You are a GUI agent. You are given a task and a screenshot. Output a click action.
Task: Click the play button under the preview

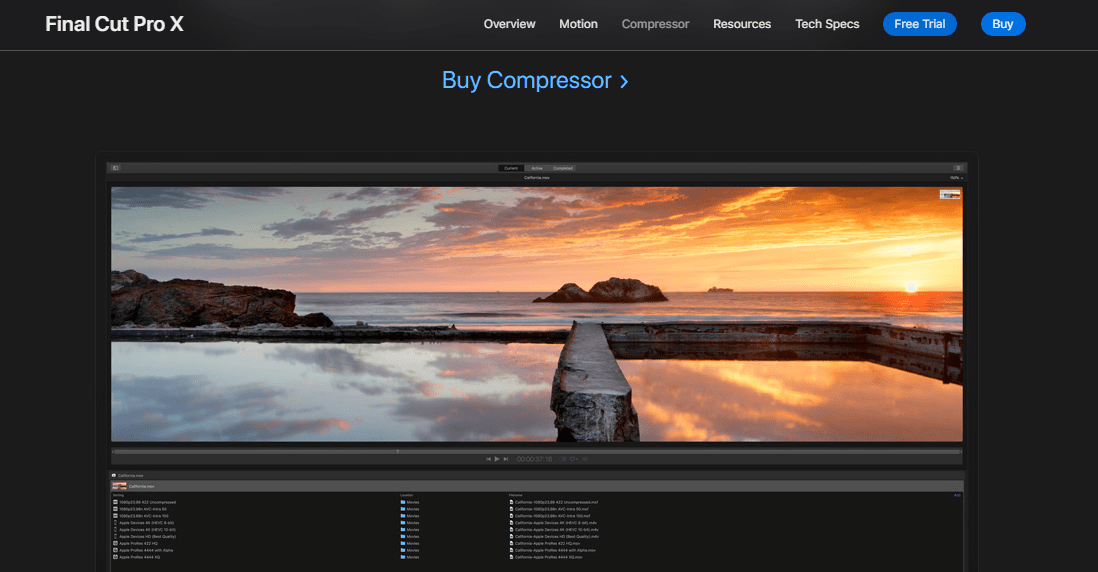pos(496,459)
